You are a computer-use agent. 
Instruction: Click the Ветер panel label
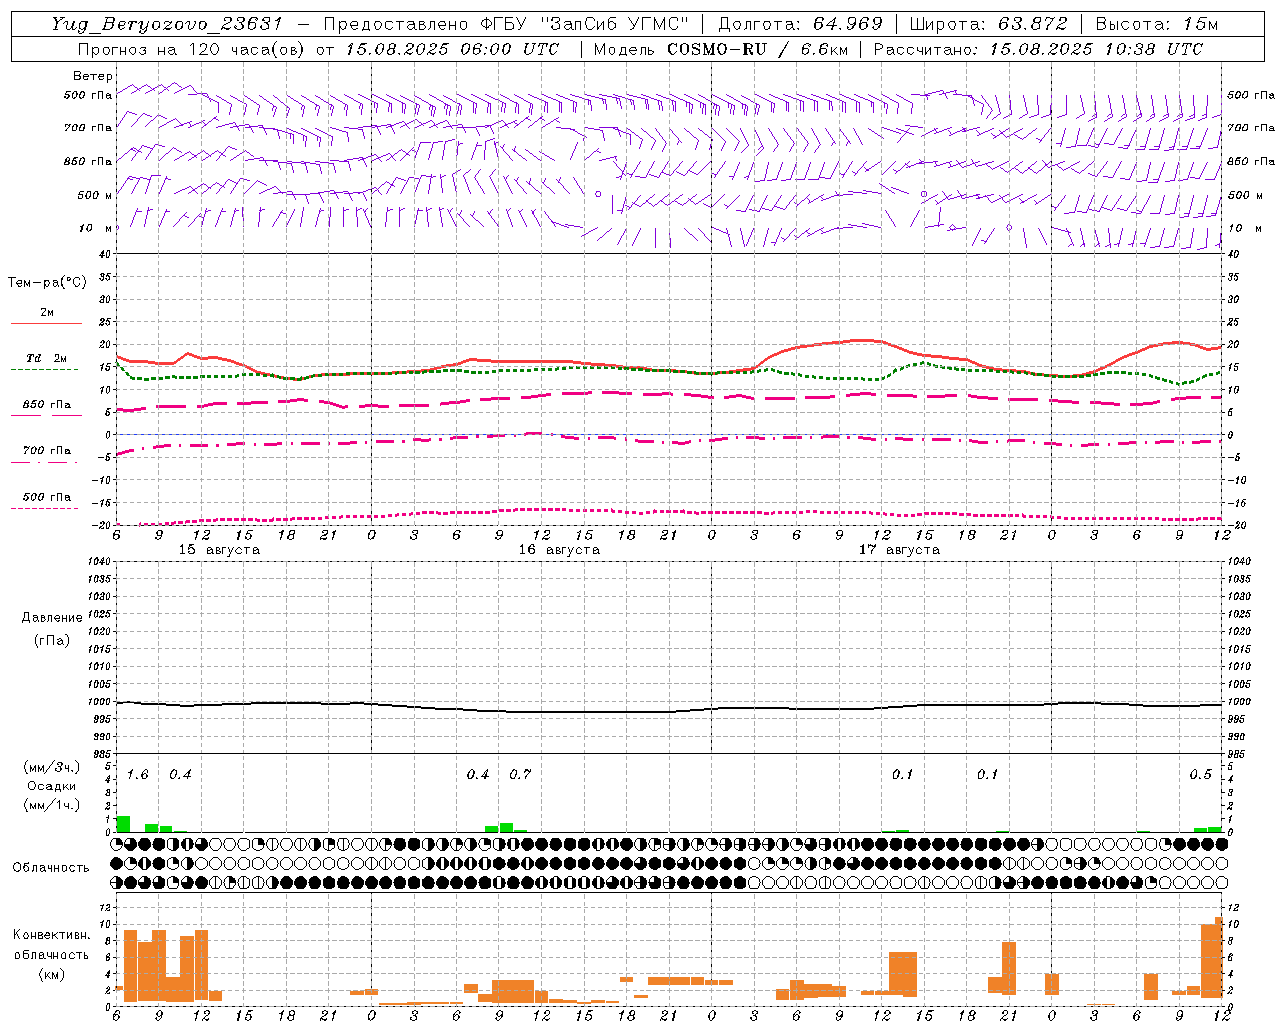point(93,76)
